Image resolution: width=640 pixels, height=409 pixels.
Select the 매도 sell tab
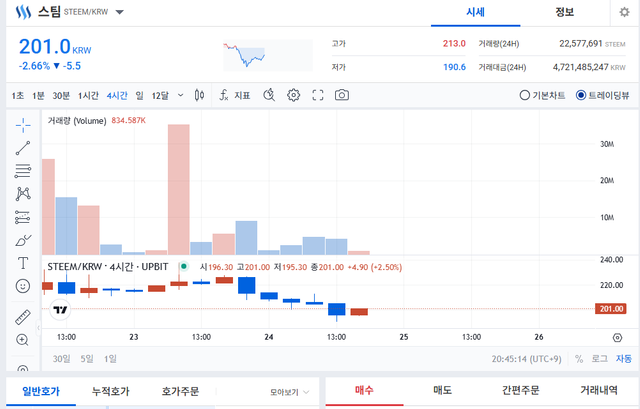point(442,390)
